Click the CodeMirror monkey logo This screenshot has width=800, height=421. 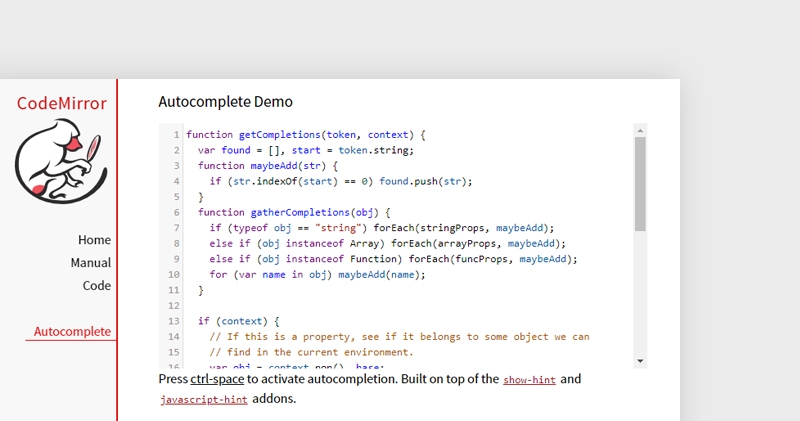pos(61,161)
